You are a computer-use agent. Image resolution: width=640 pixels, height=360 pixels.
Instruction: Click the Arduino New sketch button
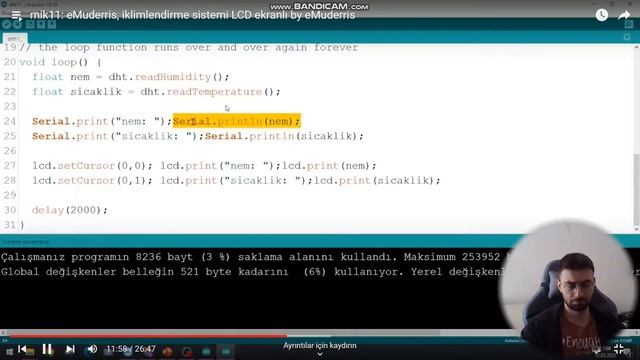pos(30,24)
